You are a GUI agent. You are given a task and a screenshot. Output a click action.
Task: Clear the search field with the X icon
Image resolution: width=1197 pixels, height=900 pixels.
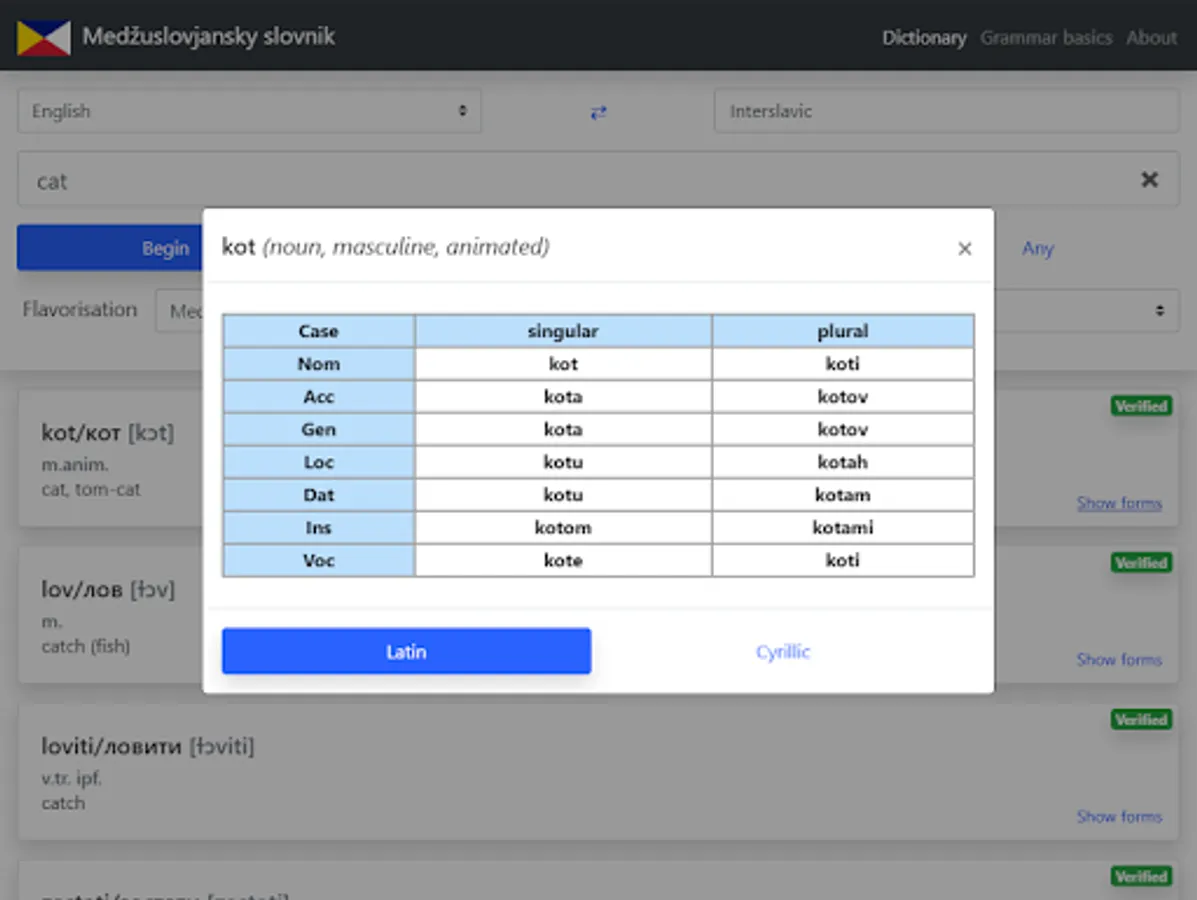(x=1149, y=179)
